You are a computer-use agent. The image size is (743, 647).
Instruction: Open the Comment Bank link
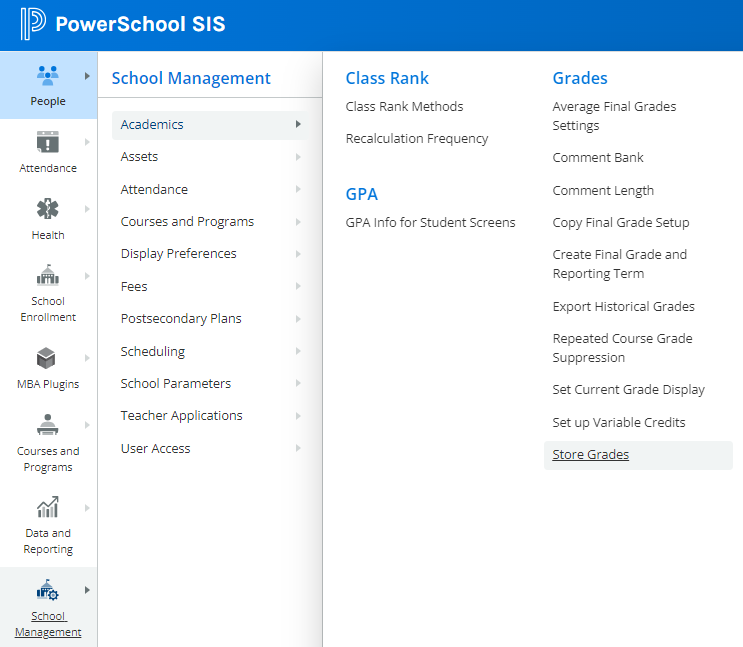[x=598, y=157]
